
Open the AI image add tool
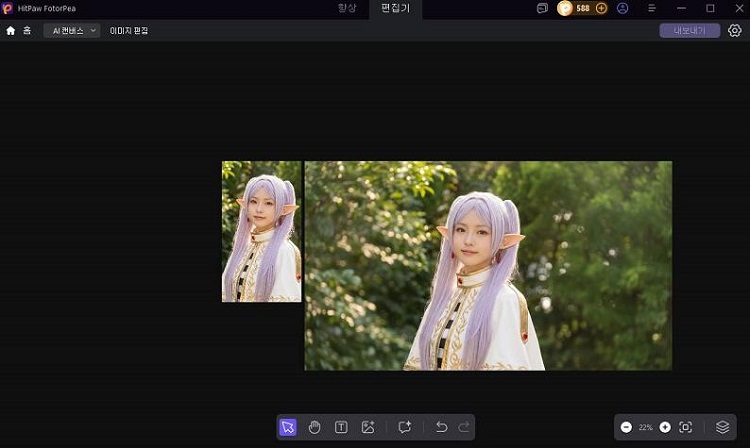tap(368, 427)
